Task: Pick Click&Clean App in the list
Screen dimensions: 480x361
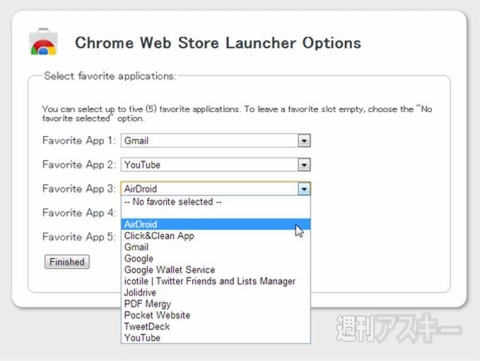Action: 216,236
